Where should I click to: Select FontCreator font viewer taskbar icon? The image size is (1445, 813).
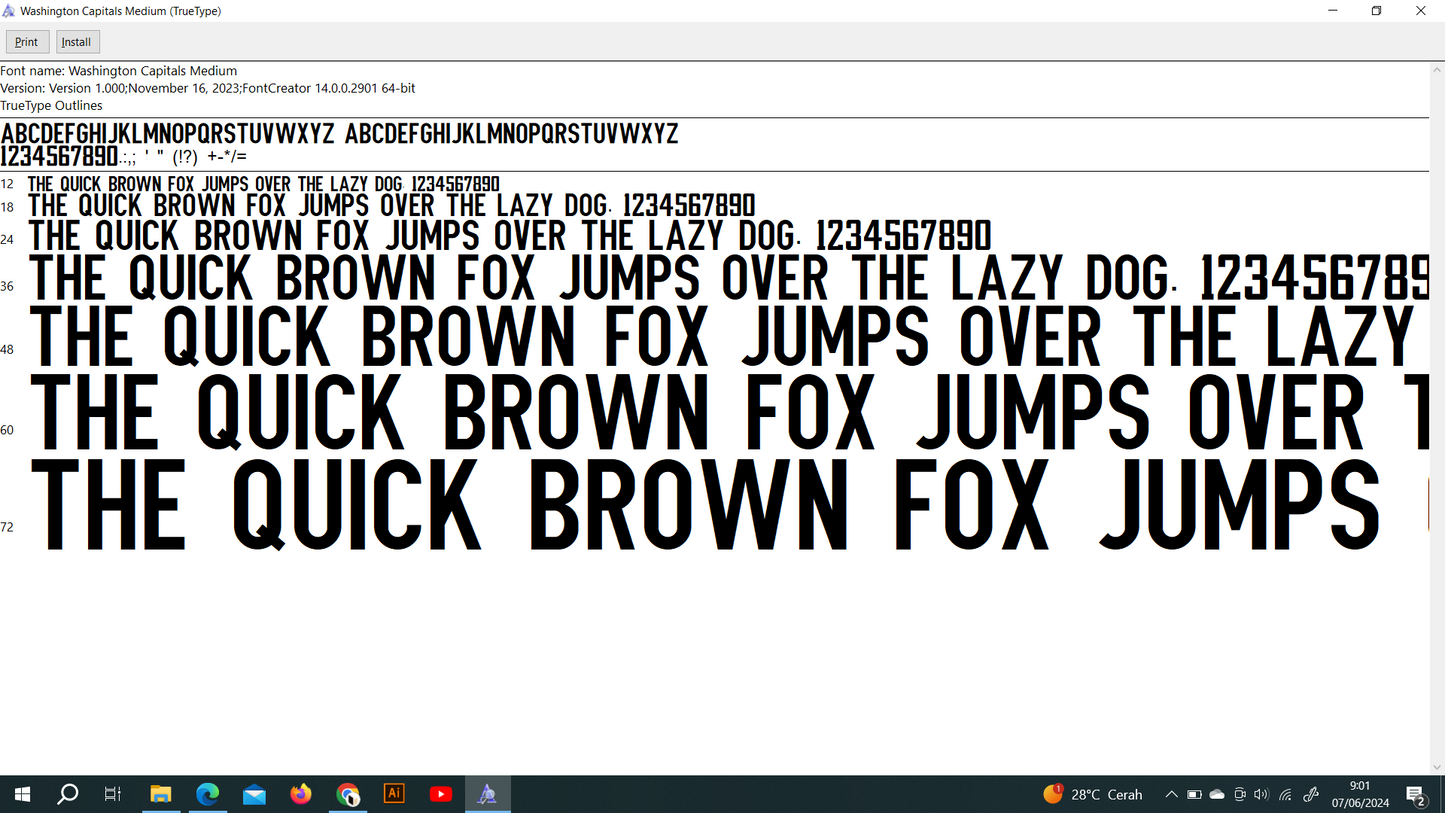(x=487, y=794)
